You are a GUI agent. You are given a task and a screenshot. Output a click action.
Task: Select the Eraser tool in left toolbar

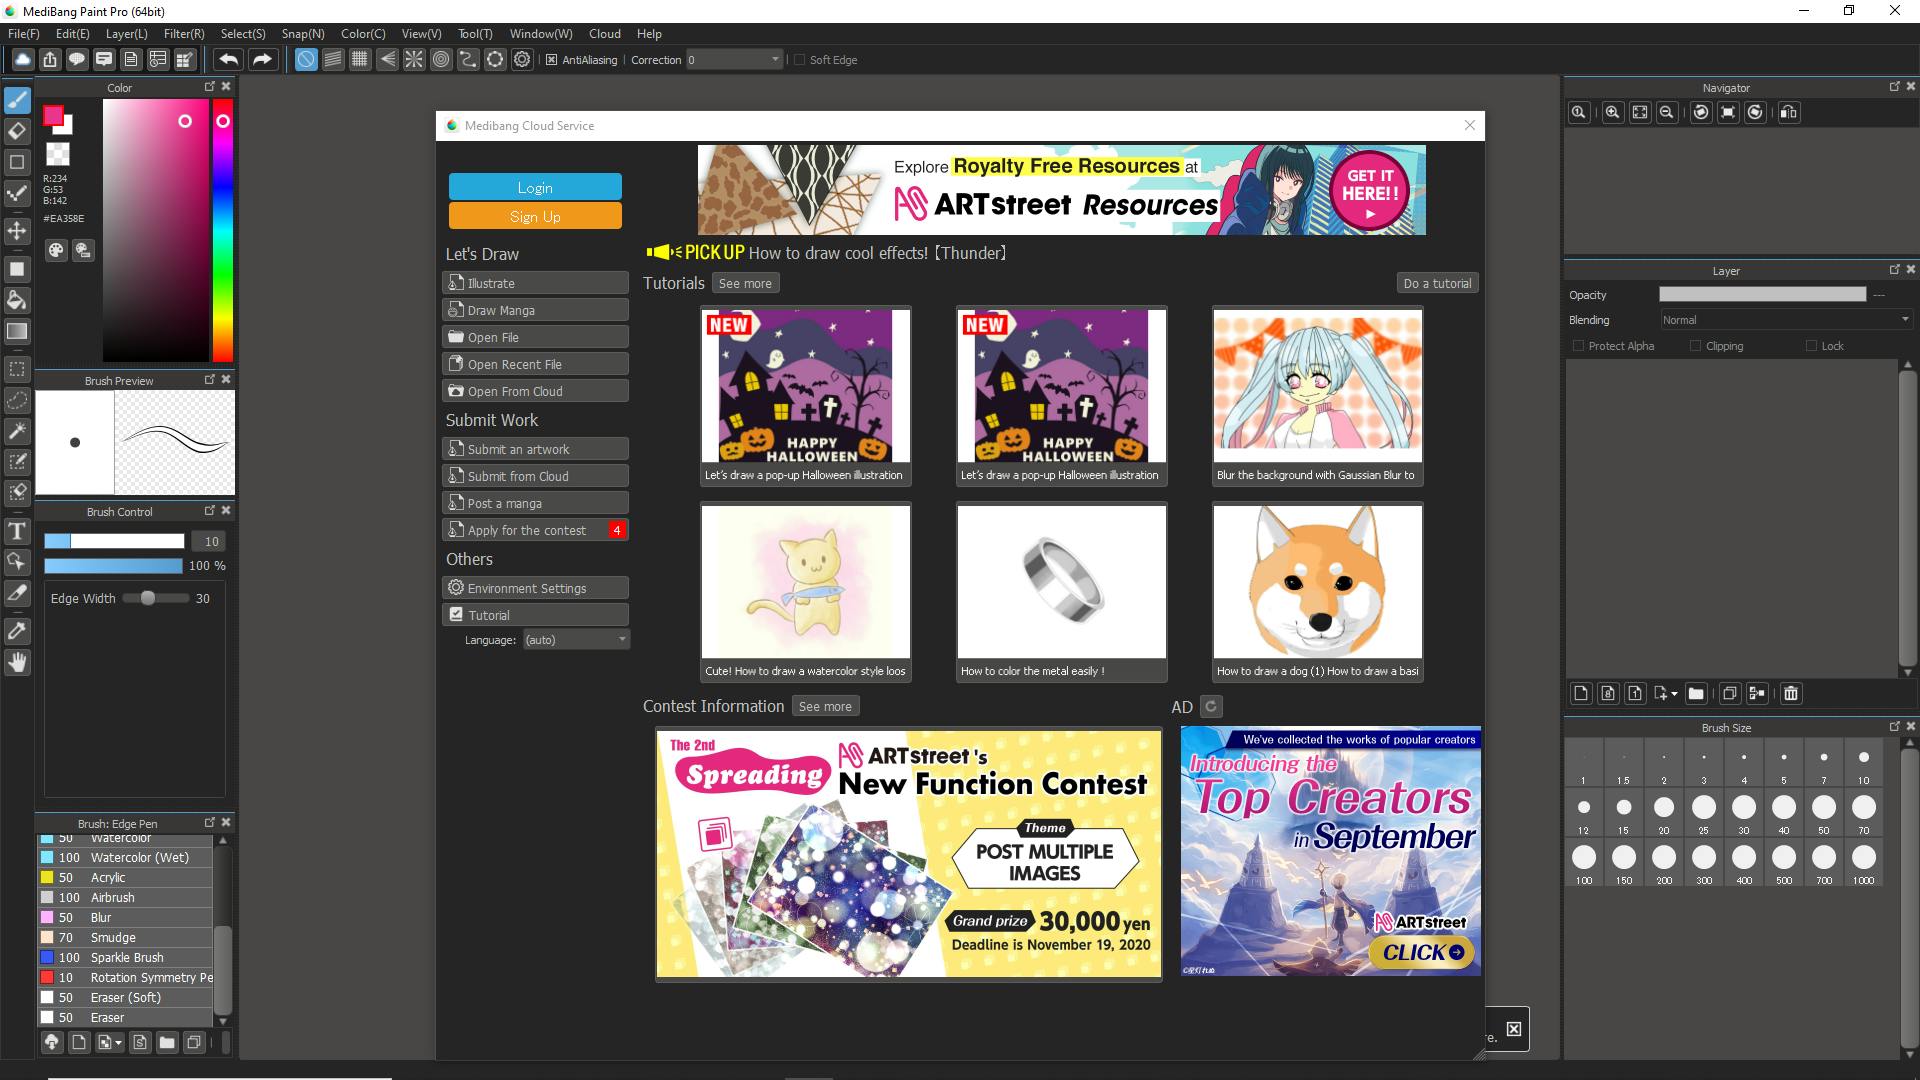[17, 131]
